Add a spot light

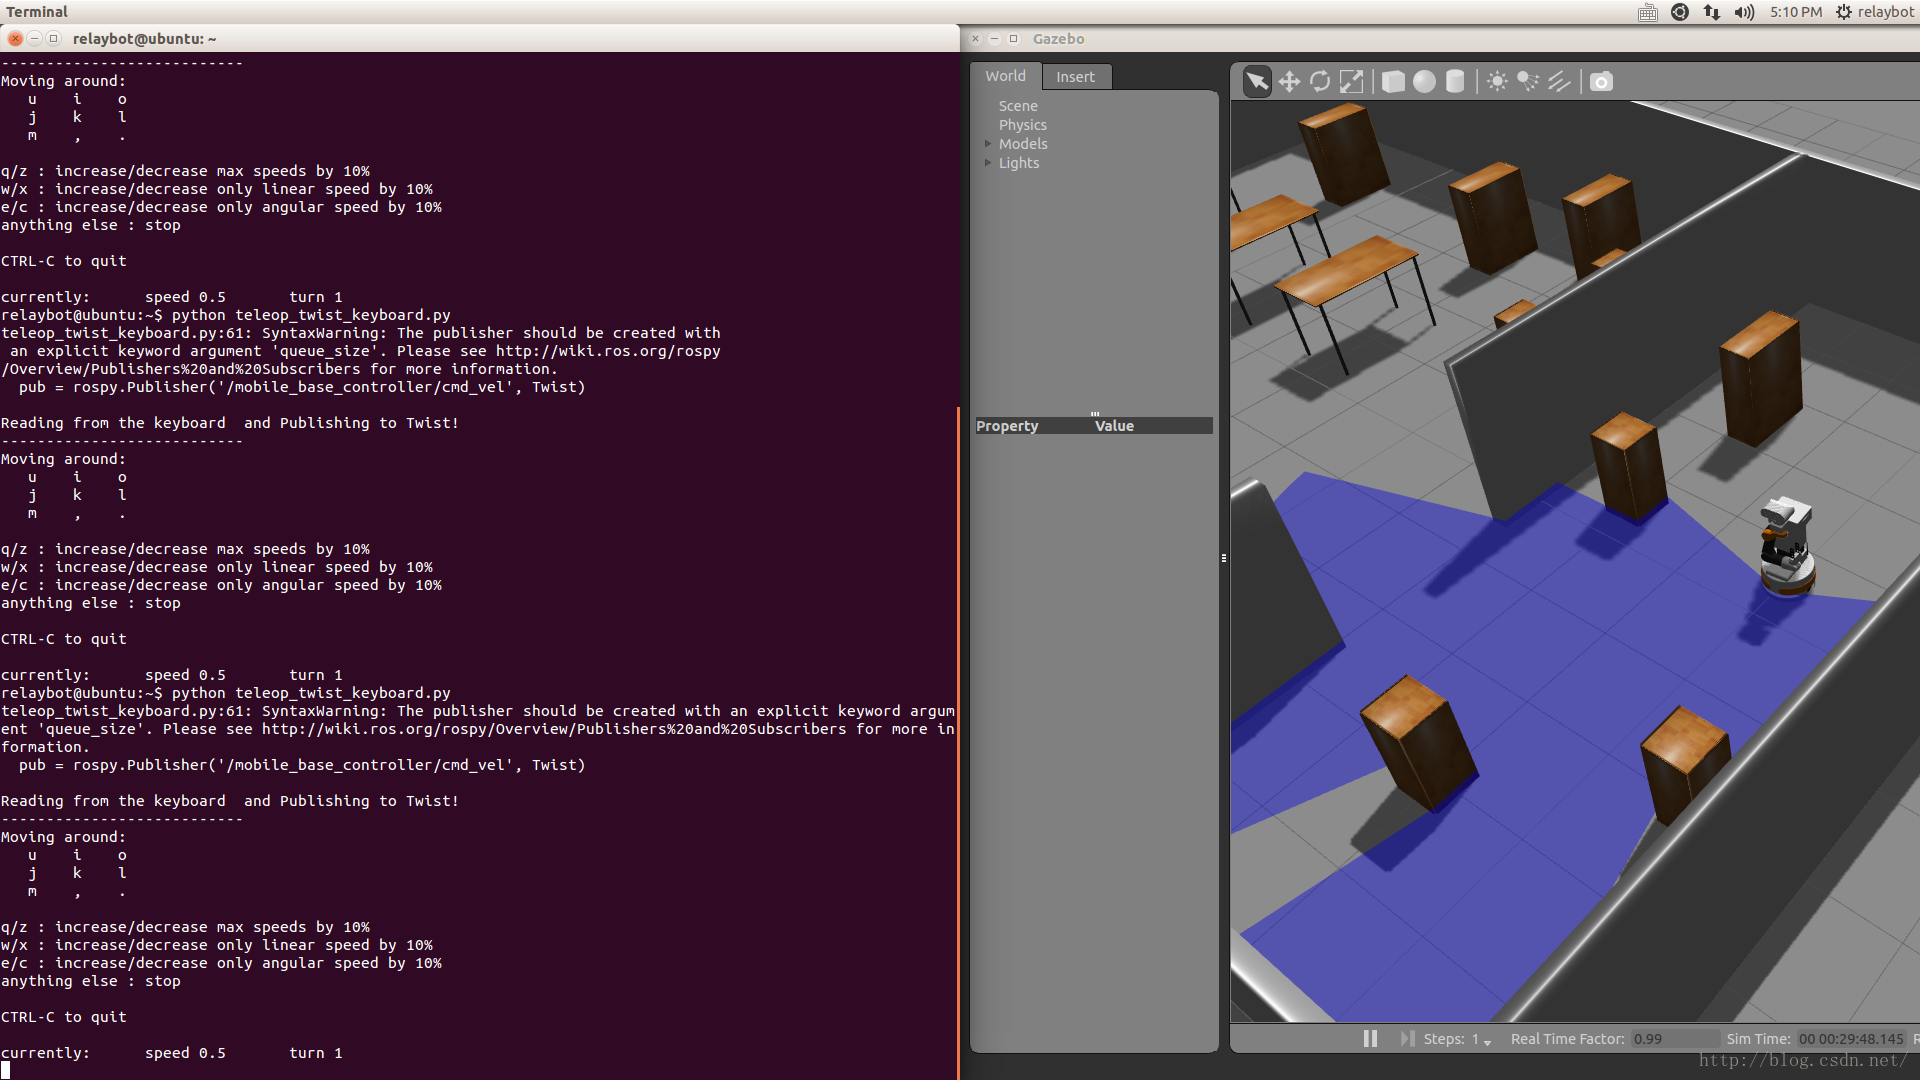click(x=1528, y=82)
